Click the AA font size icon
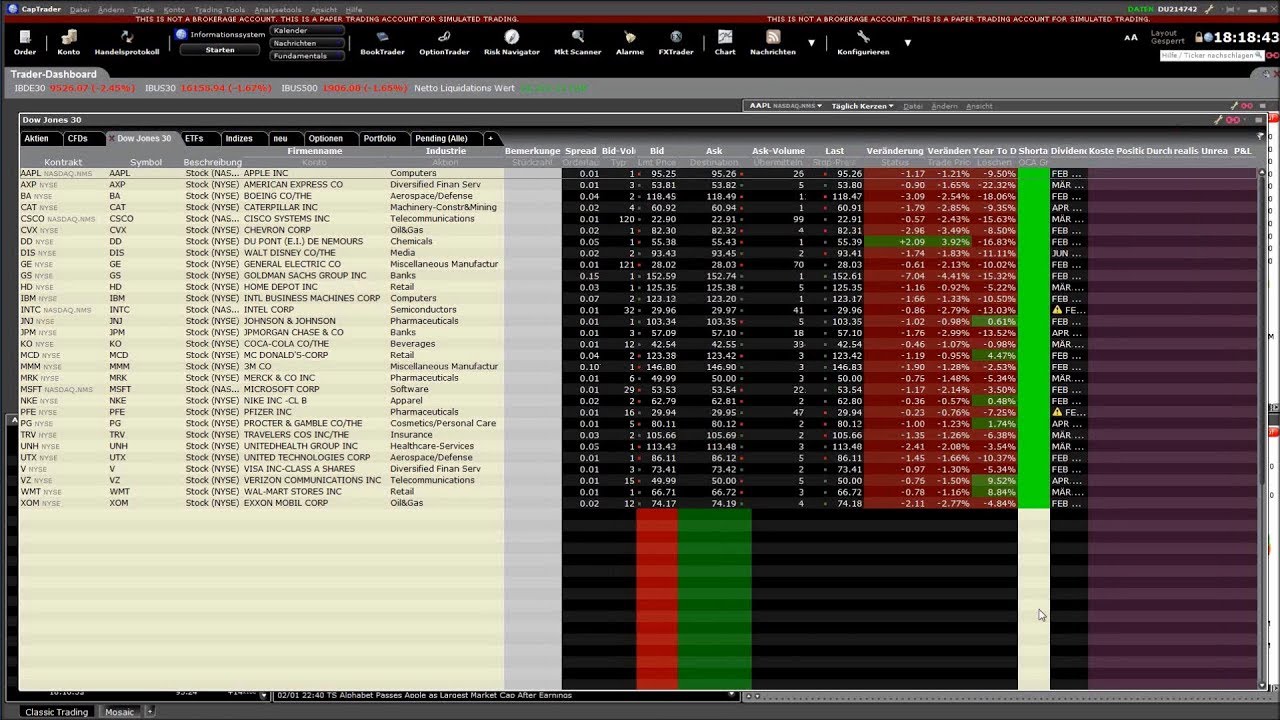This screenshot has height=720, width=1280. (1131, 37)
